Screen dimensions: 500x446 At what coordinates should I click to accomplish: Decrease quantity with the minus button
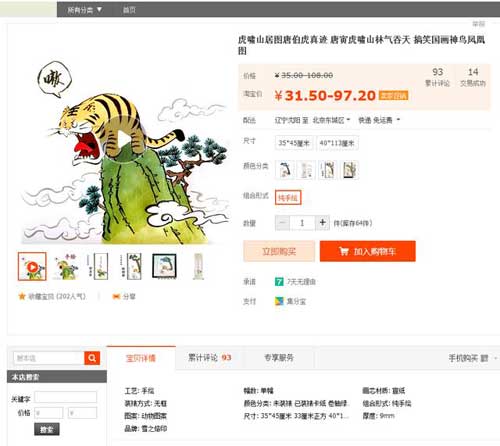(282, 223)
